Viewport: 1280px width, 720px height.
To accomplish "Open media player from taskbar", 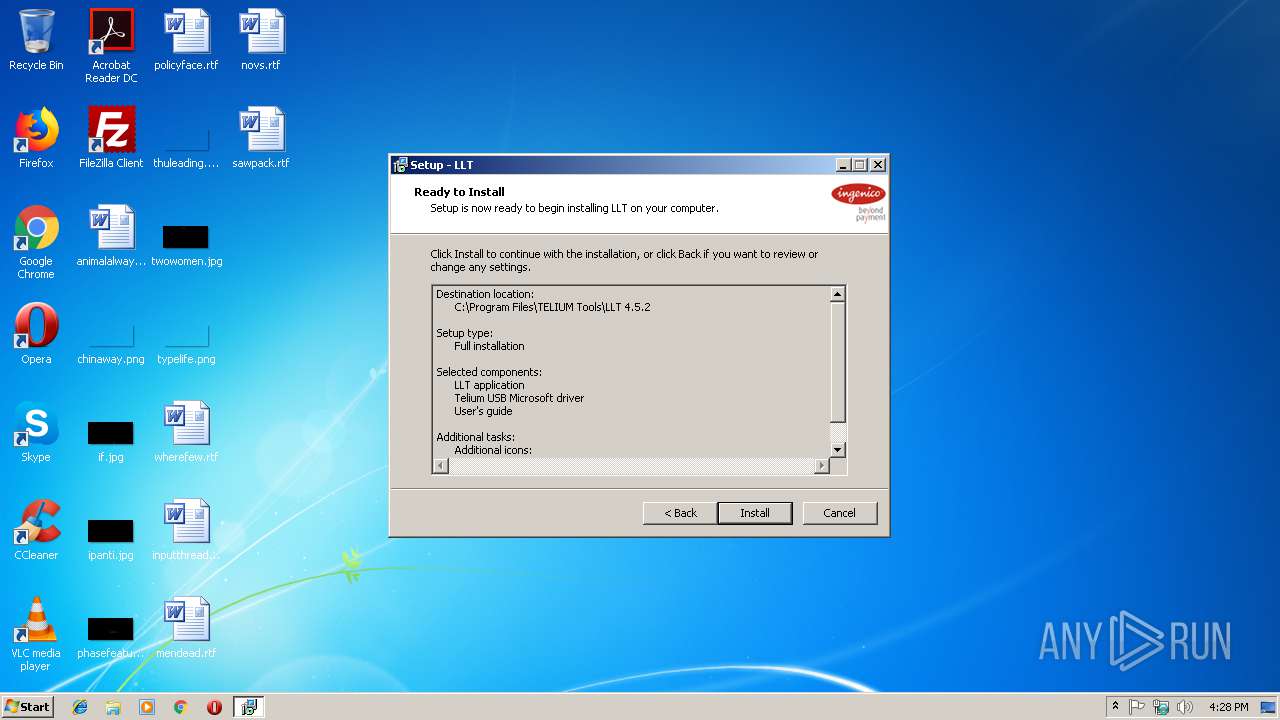I will (147, 707).
